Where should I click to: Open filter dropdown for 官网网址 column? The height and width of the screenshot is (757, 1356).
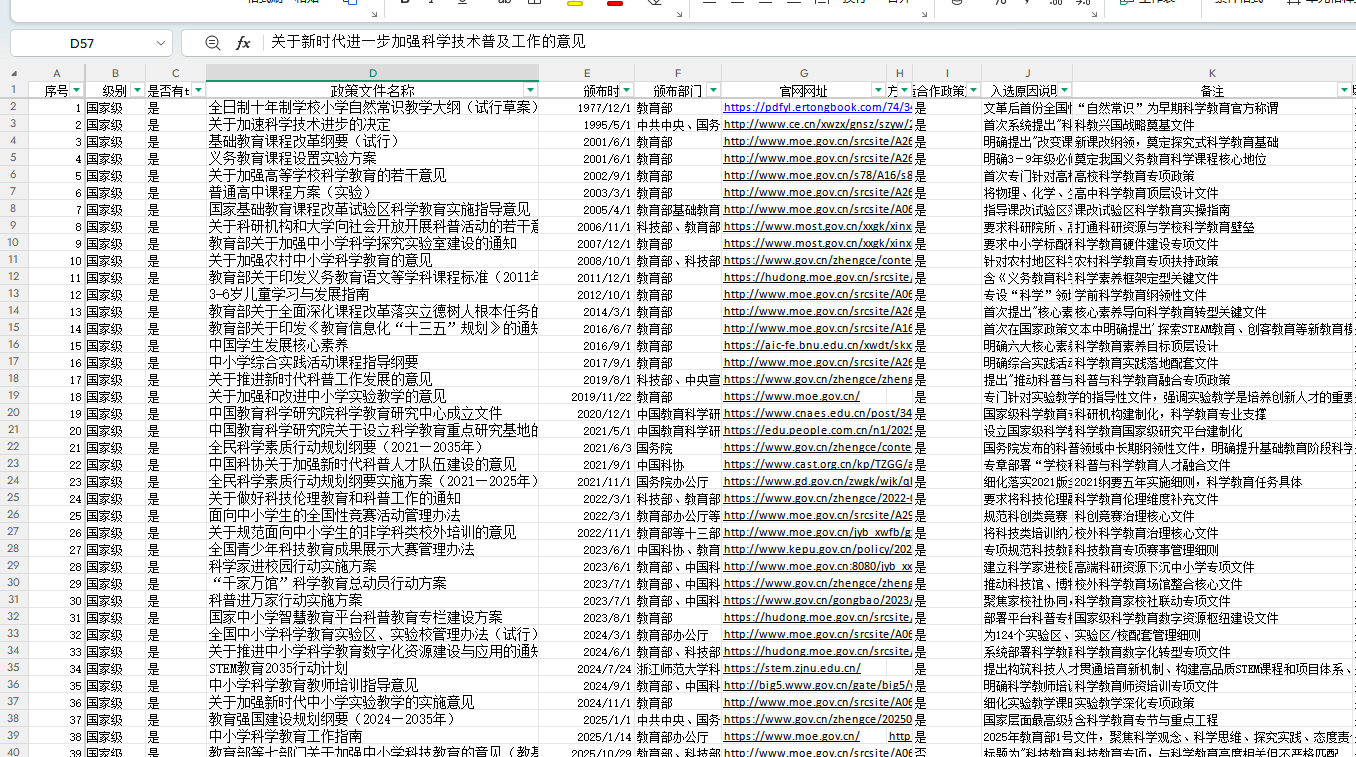(x=878, y=90)
